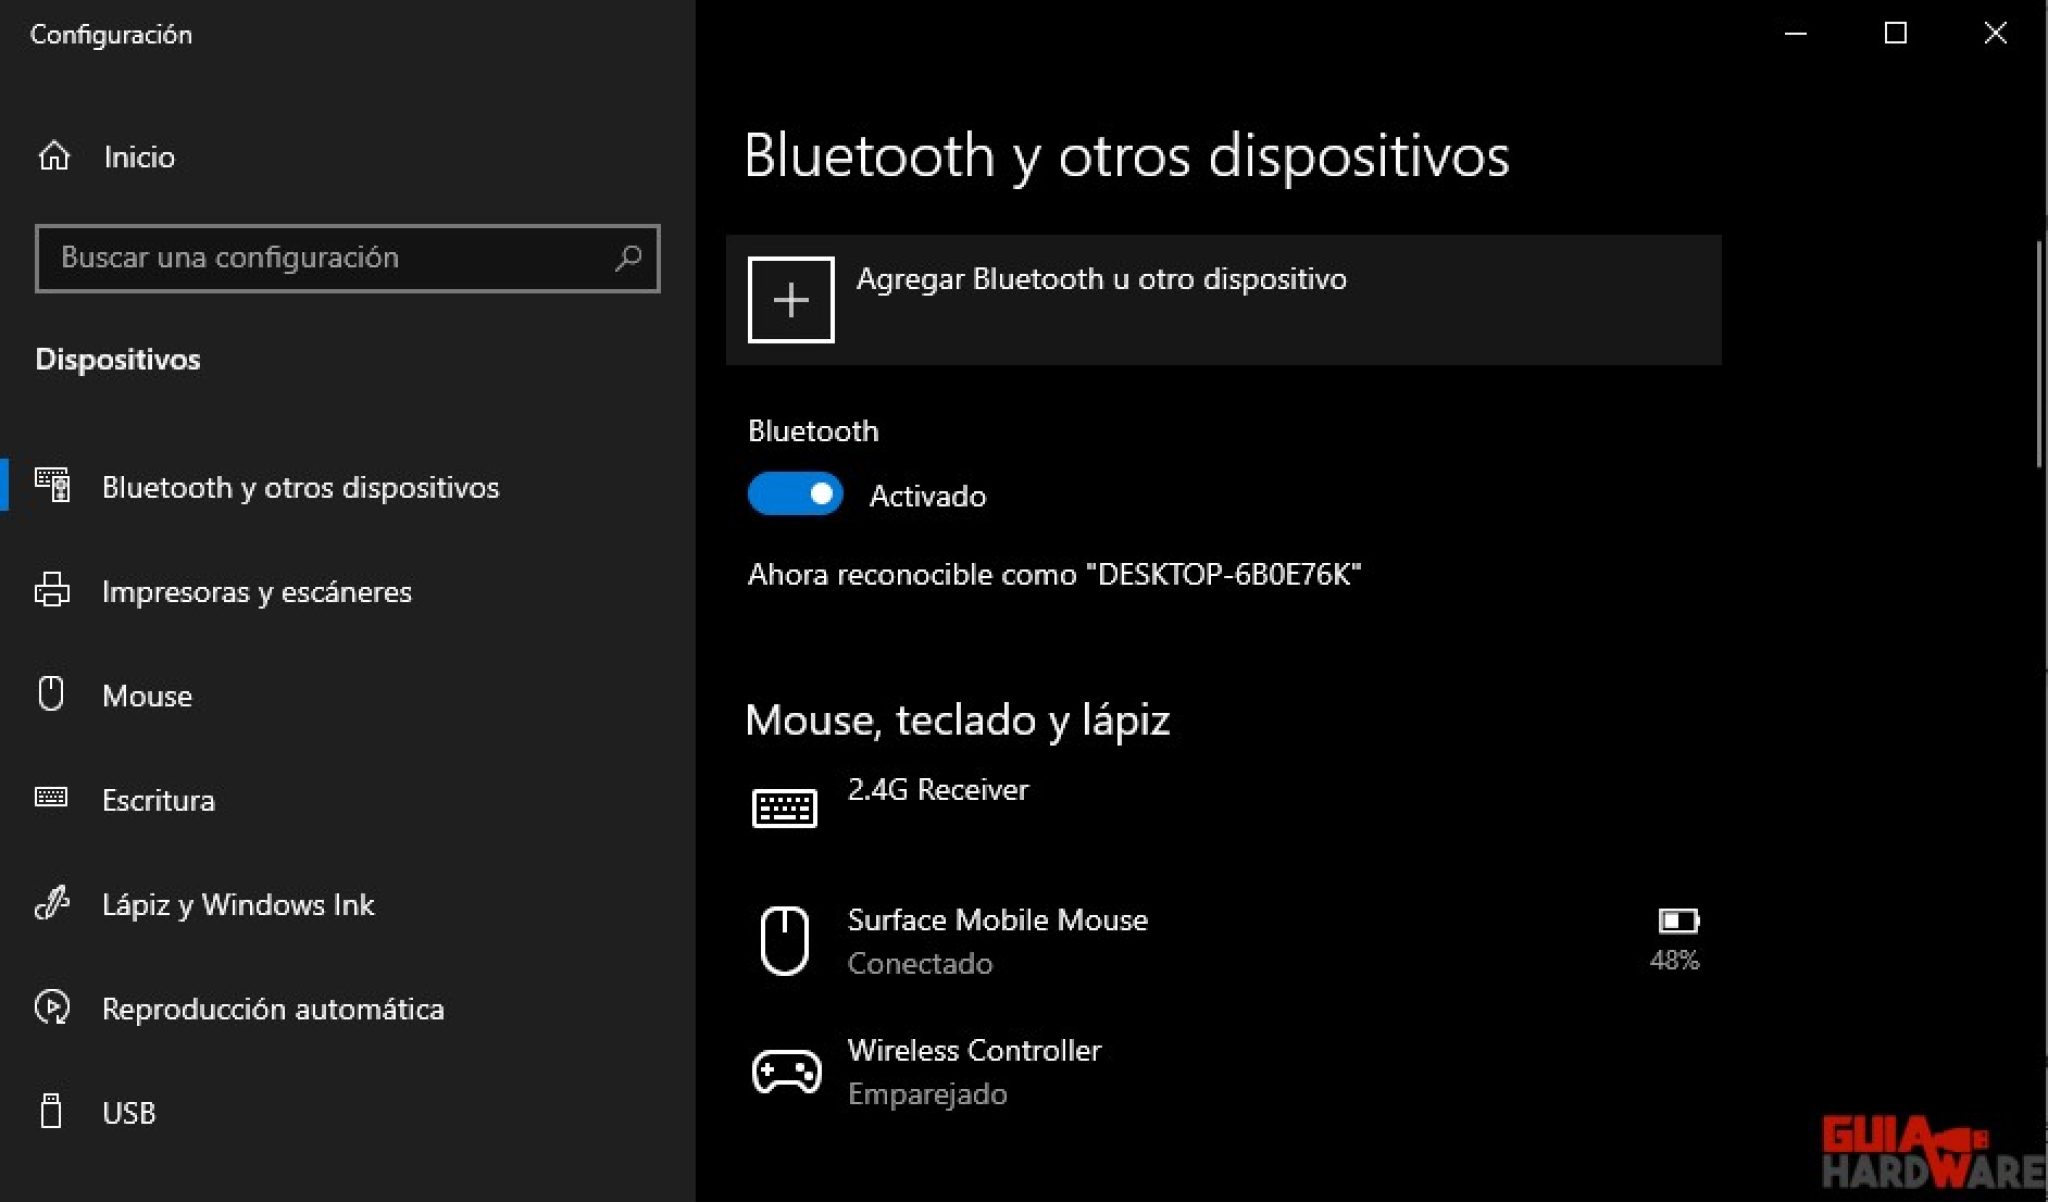Click the Inicio home icon
Image resolution: width=2048 pixels, height=1202 pixels.
click(x=54, y=156)
